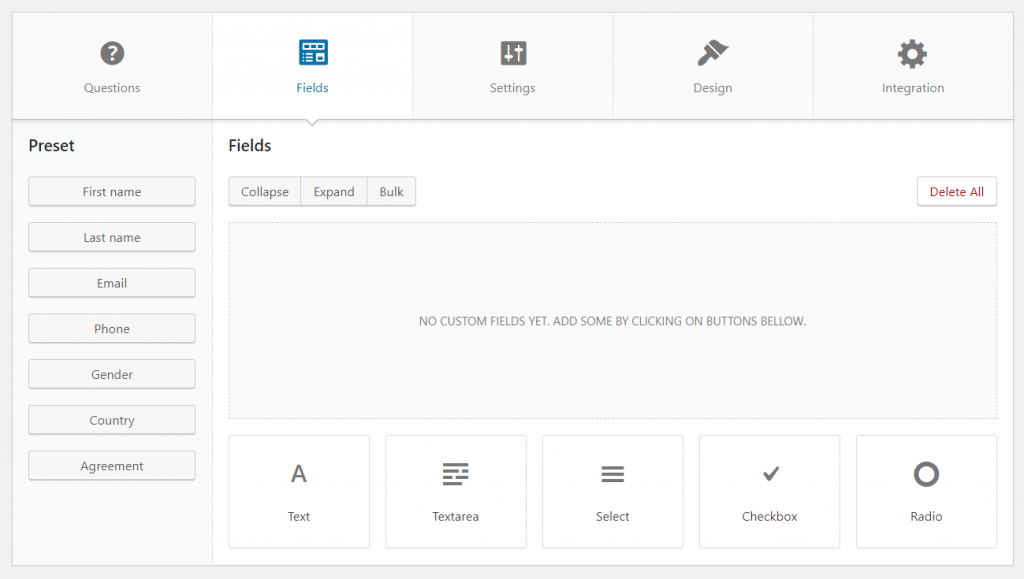This screenshot has width=1024, height=579.
Task: Add a Text field using the A icon
Action: click(x=298, y=474)
